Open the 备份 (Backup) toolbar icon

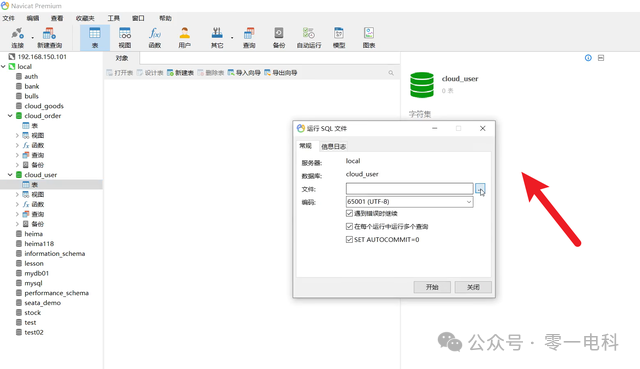(279, 38)
